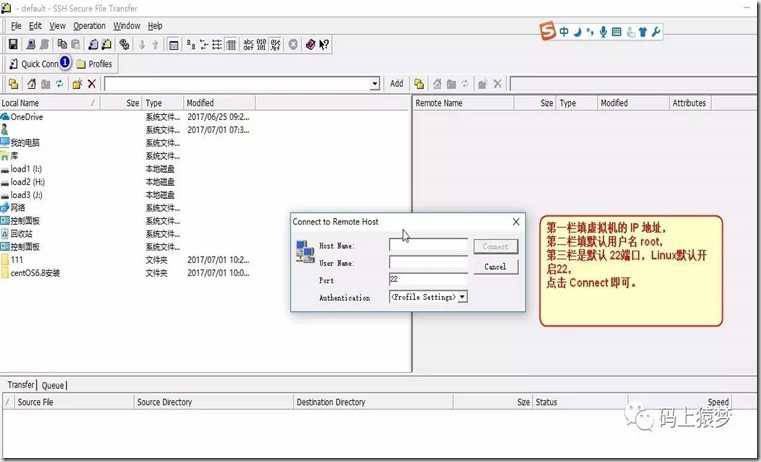
Task: Open a New Terminal Window via toolbar icon
Action: [x=93, y=45]
